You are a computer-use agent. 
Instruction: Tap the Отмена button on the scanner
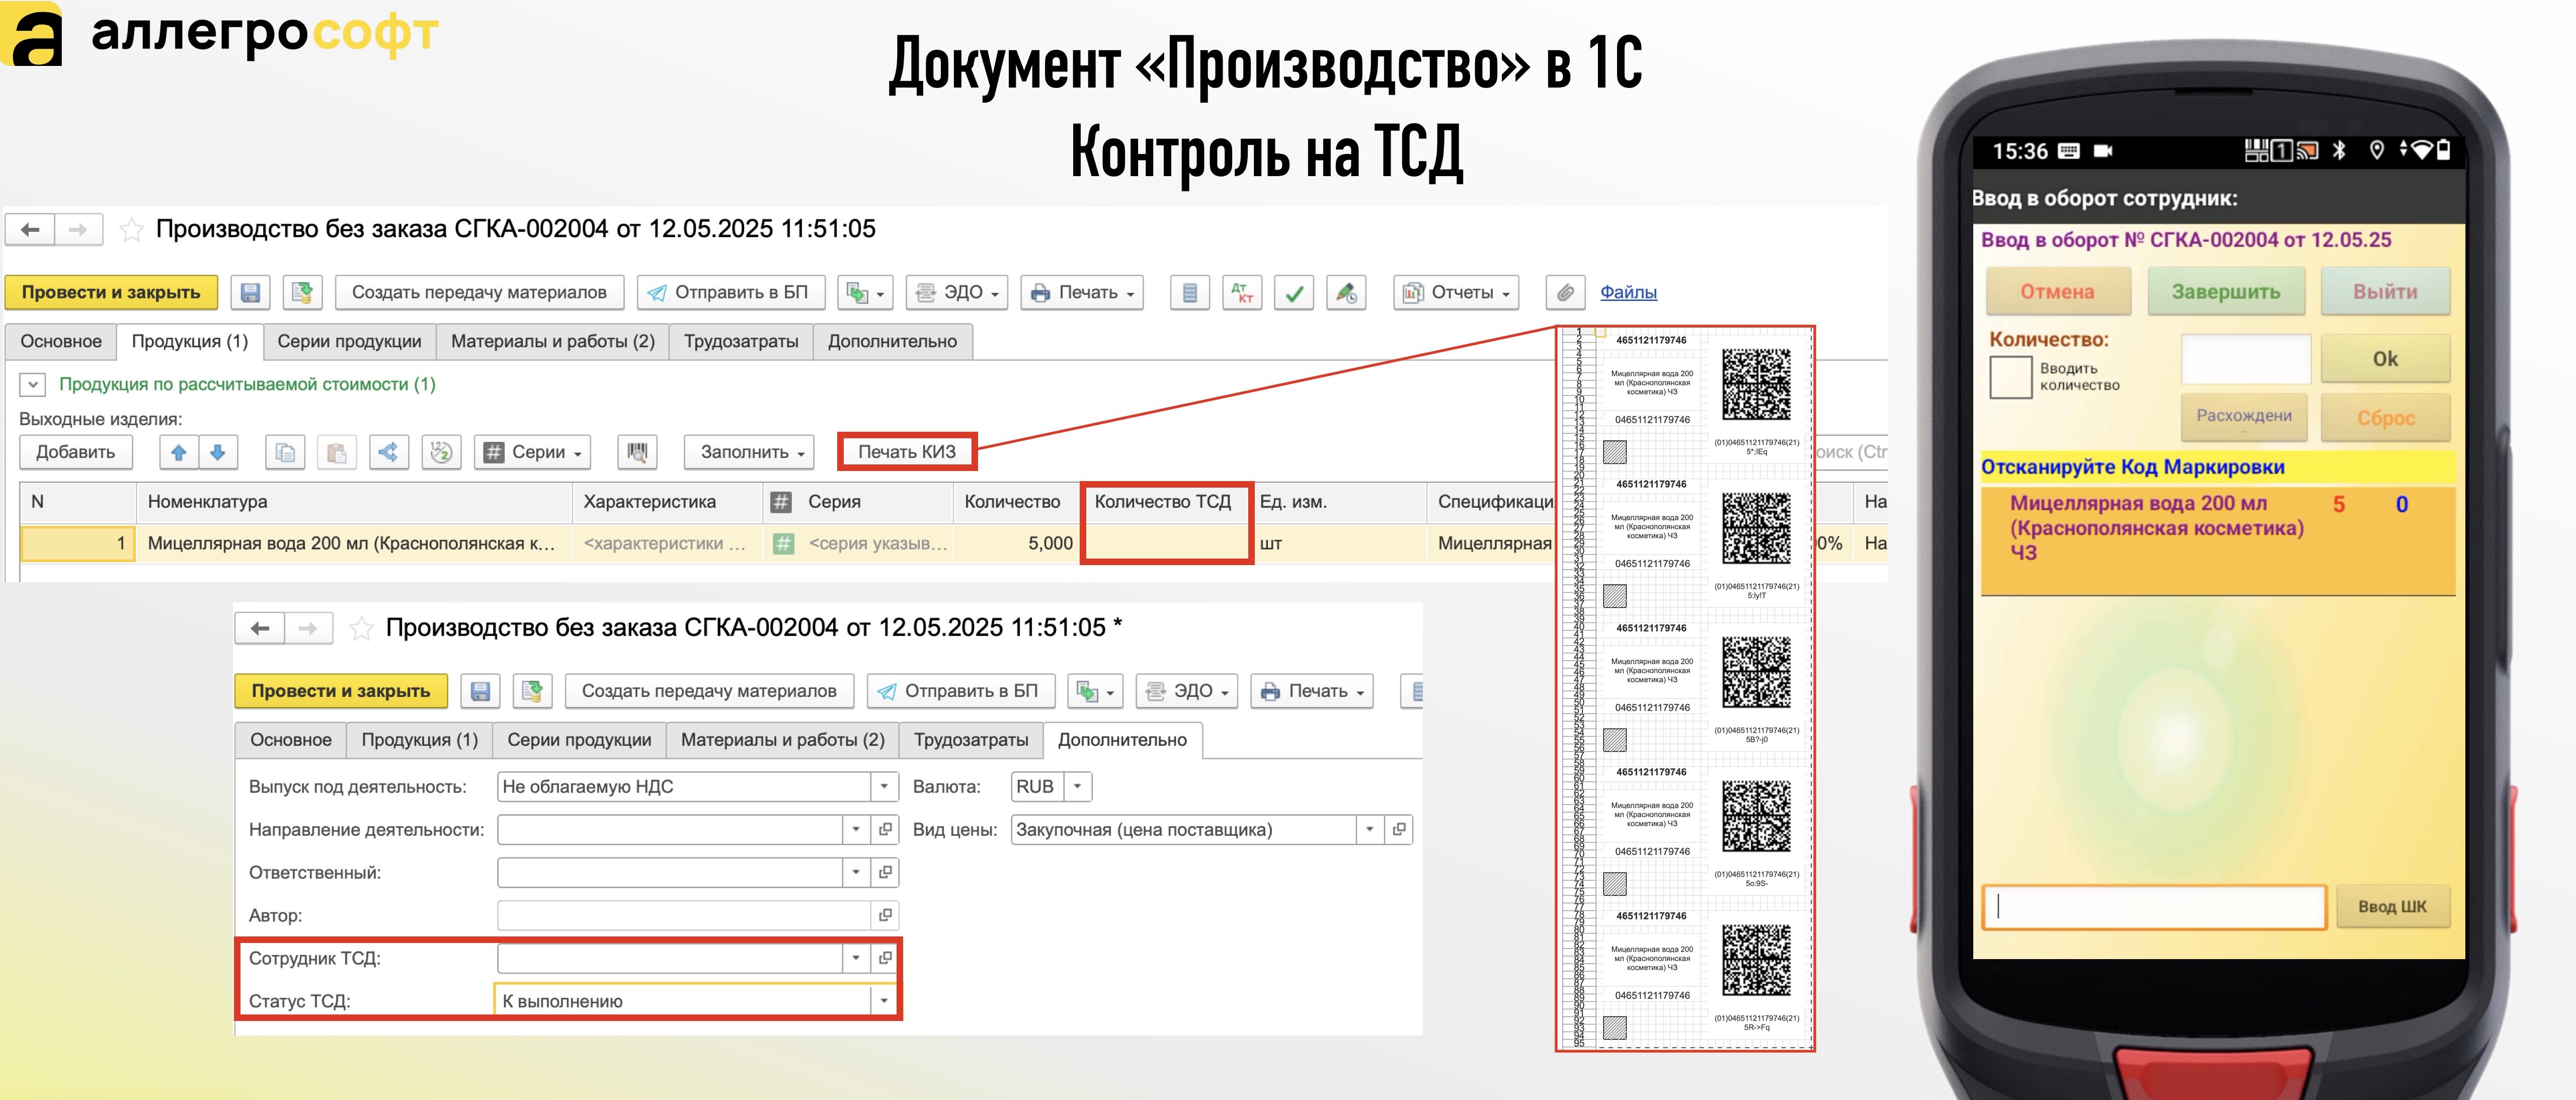tap(2057, 292)
